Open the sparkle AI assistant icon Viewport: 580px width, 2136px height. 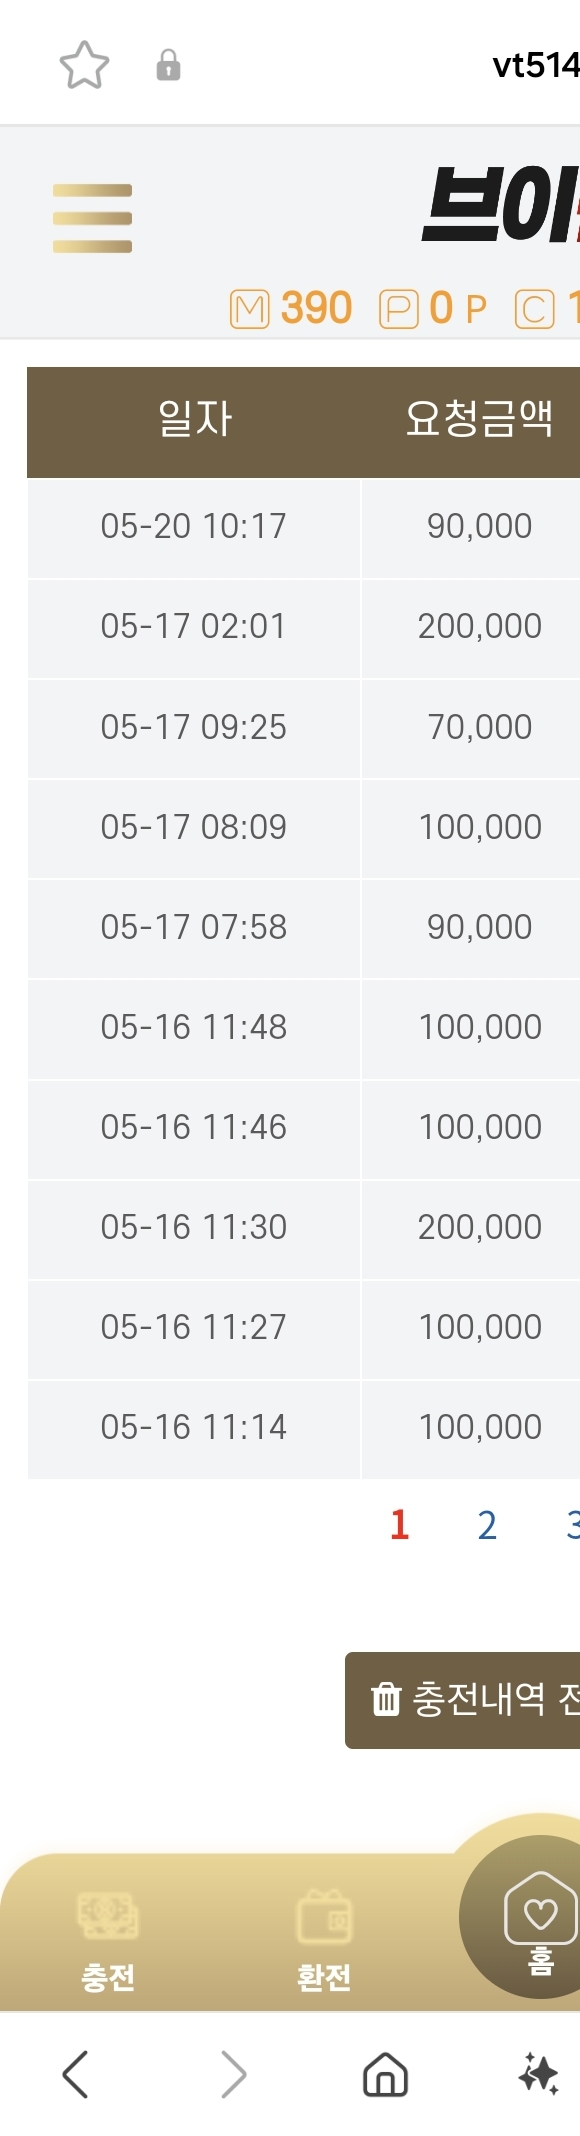coord(538,2074)
